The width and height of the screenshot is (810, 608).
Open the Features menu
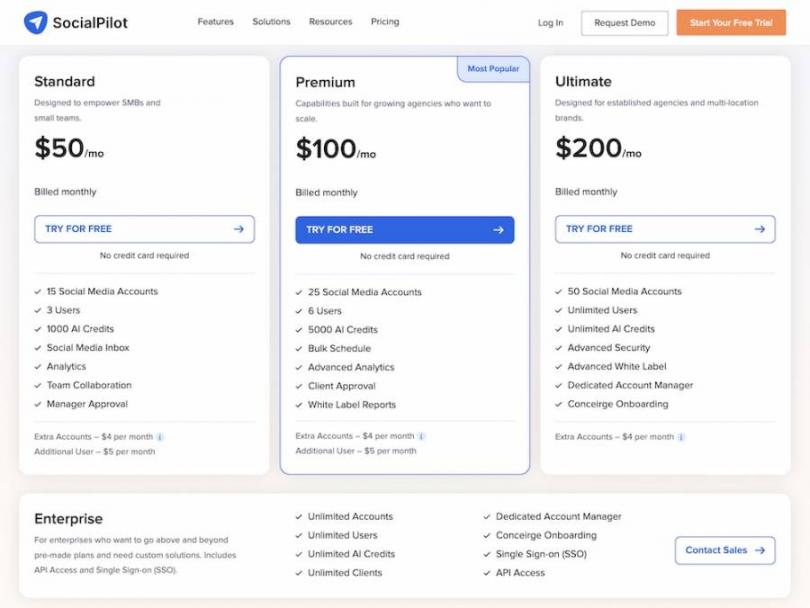215,22
